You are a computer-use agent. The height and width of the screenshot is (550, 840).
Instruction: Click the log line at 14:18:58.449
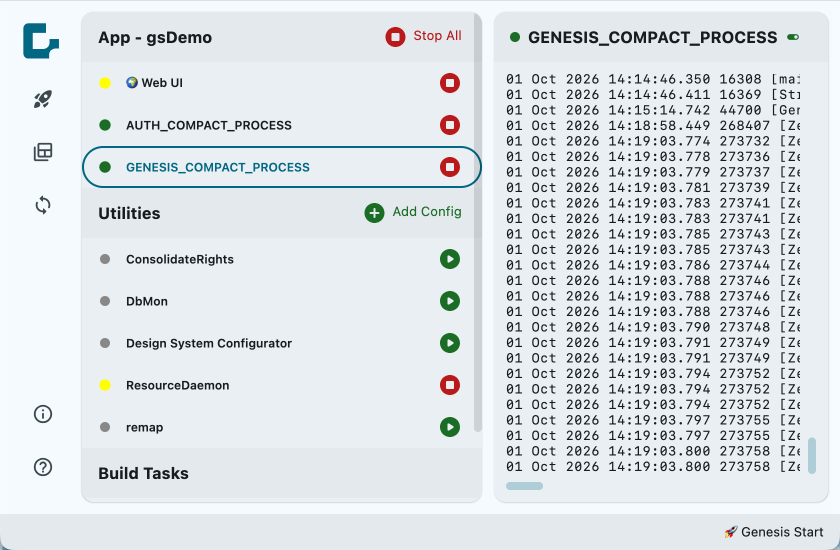point(652,126)
